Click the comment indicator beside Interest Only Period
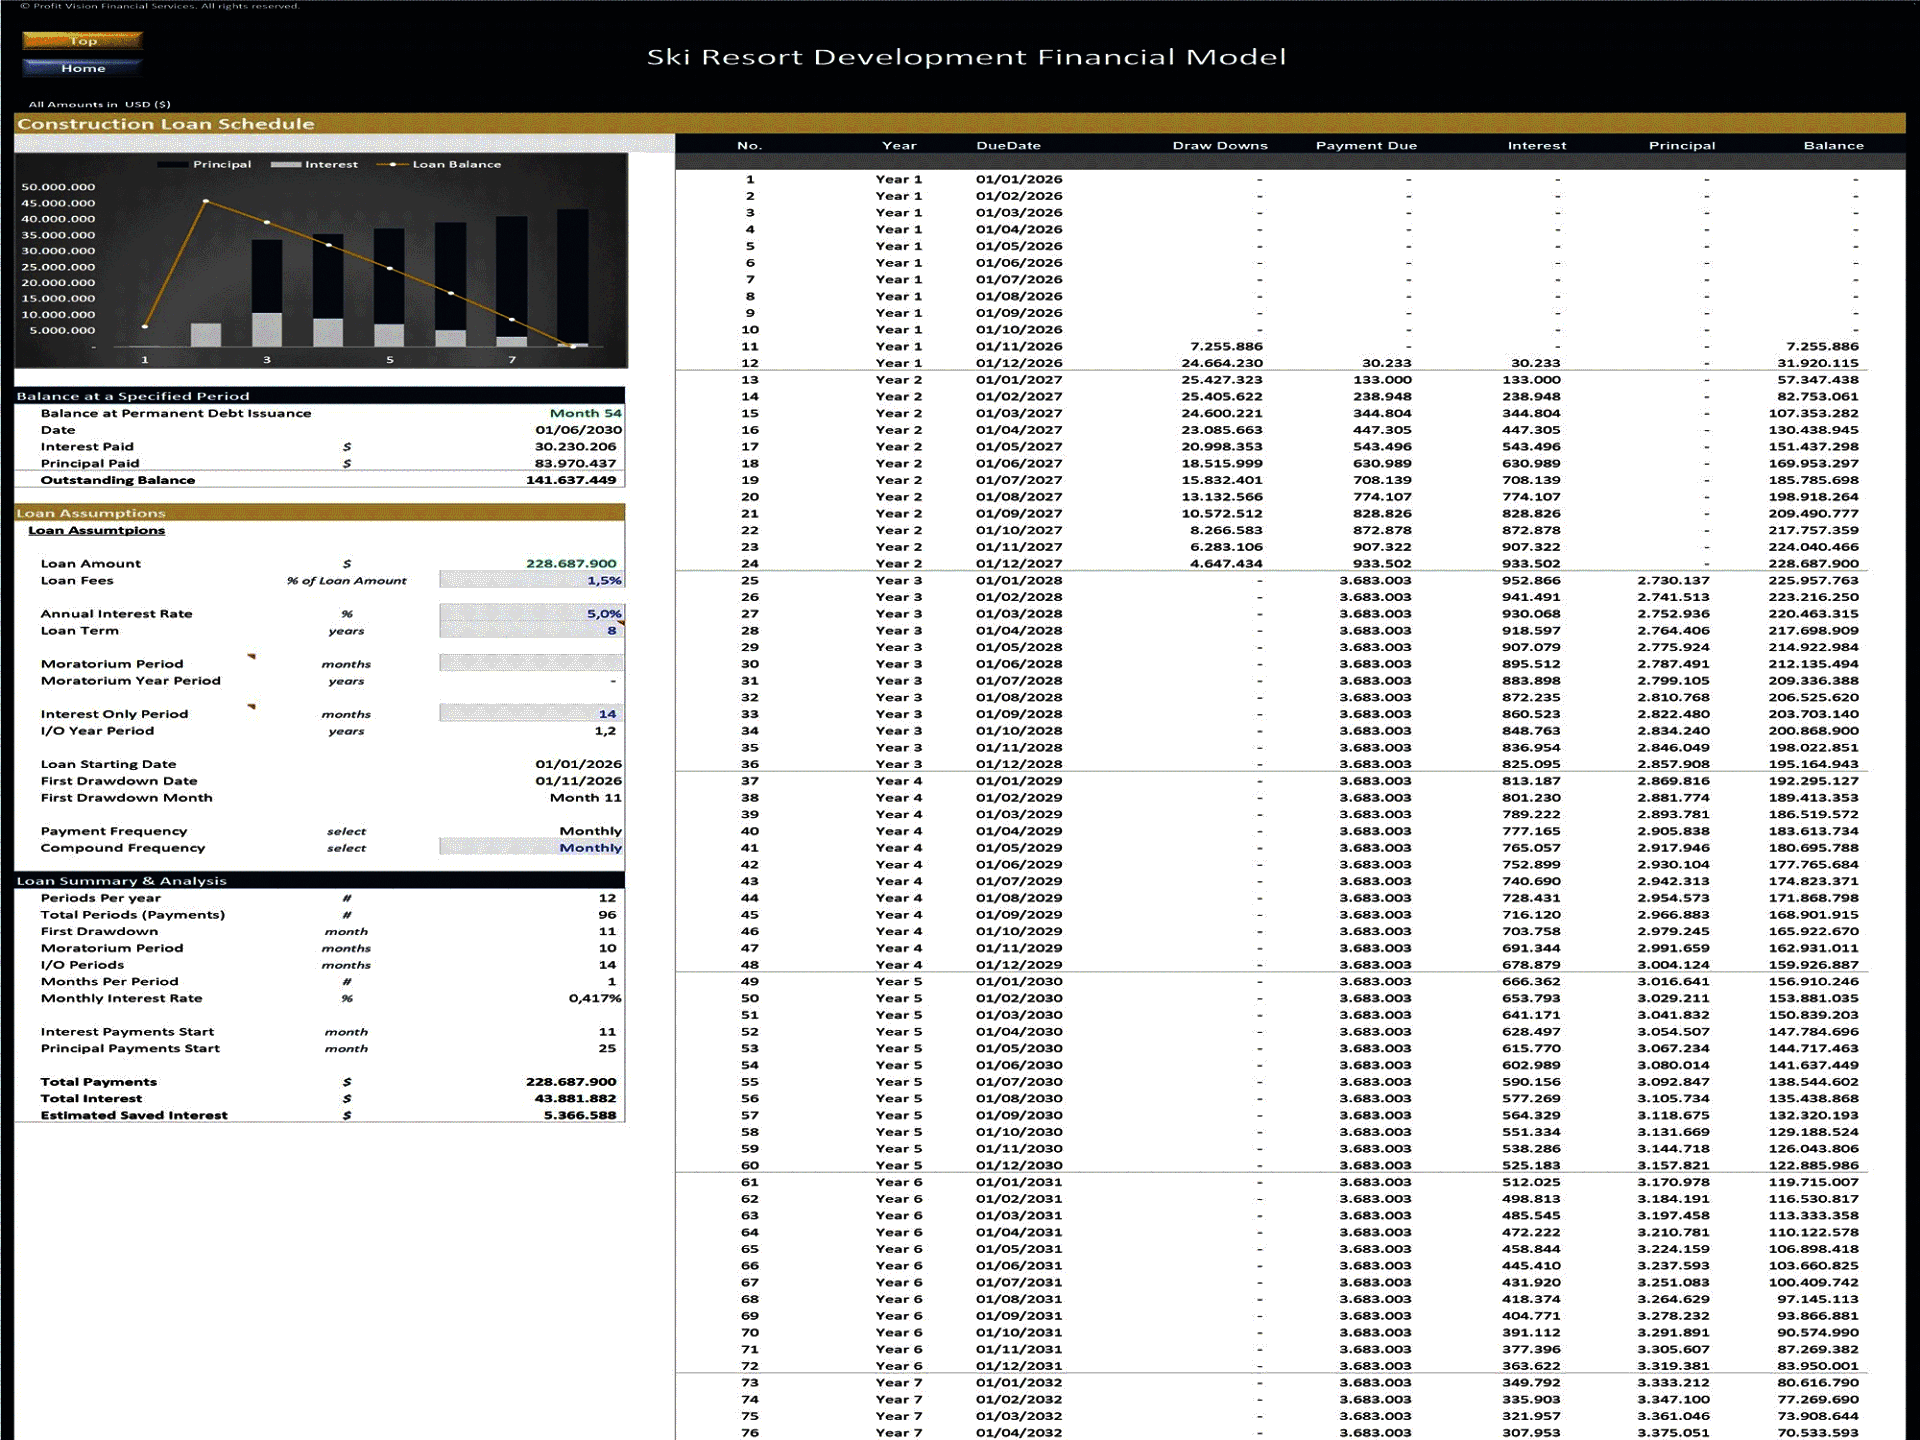The height and width of the screenshot is (1440, 1920). [252, 707]
